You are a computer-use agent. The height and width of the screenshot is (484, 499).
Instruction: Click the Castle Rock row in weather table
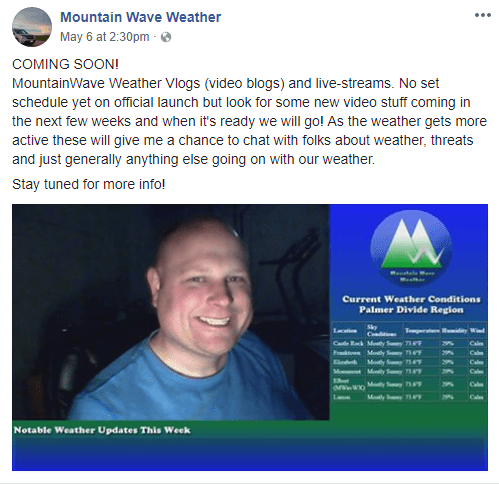pos(409,343)
